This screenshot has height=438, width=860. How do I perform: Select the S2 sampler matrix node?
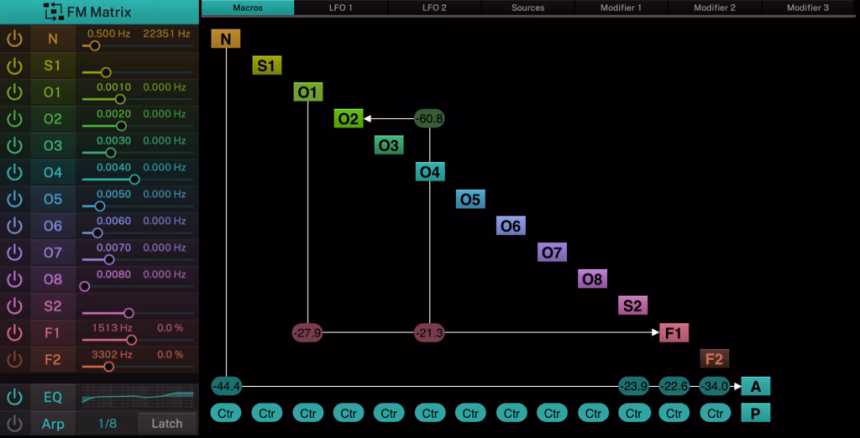[632, 306]
